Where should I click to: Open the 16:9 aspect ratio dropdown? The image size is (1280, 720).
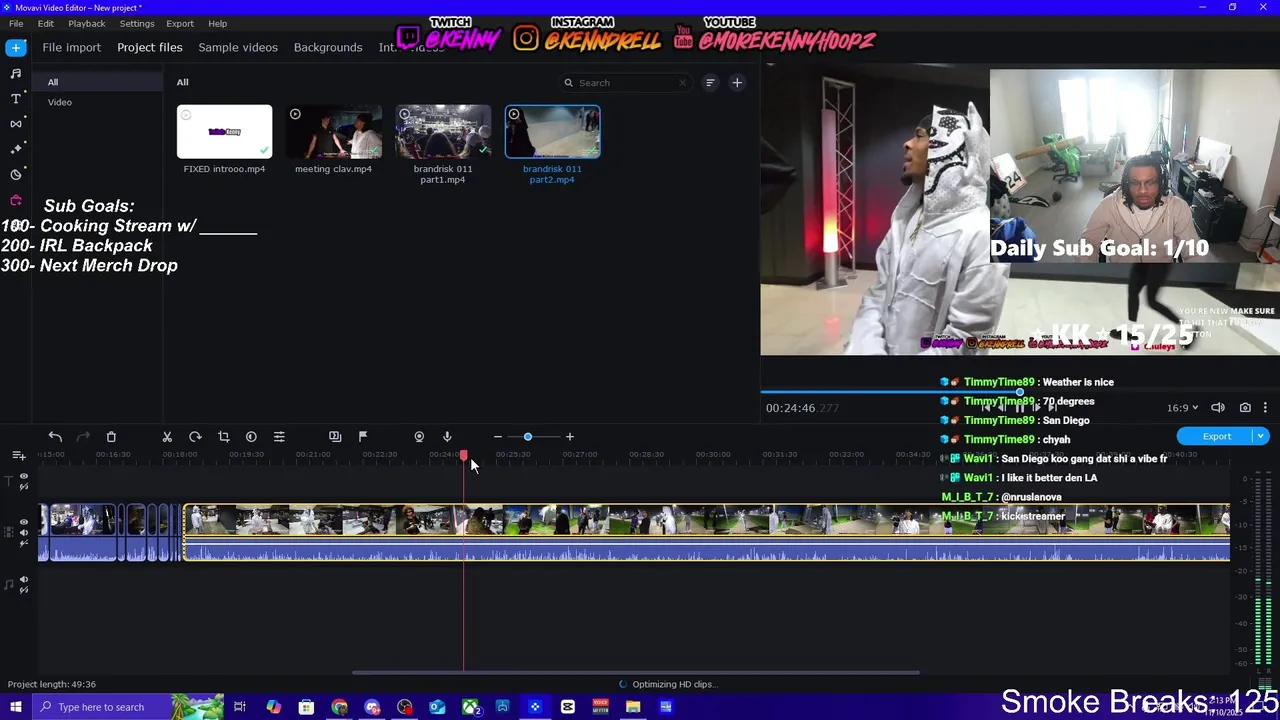click(x=1182, y=408)
